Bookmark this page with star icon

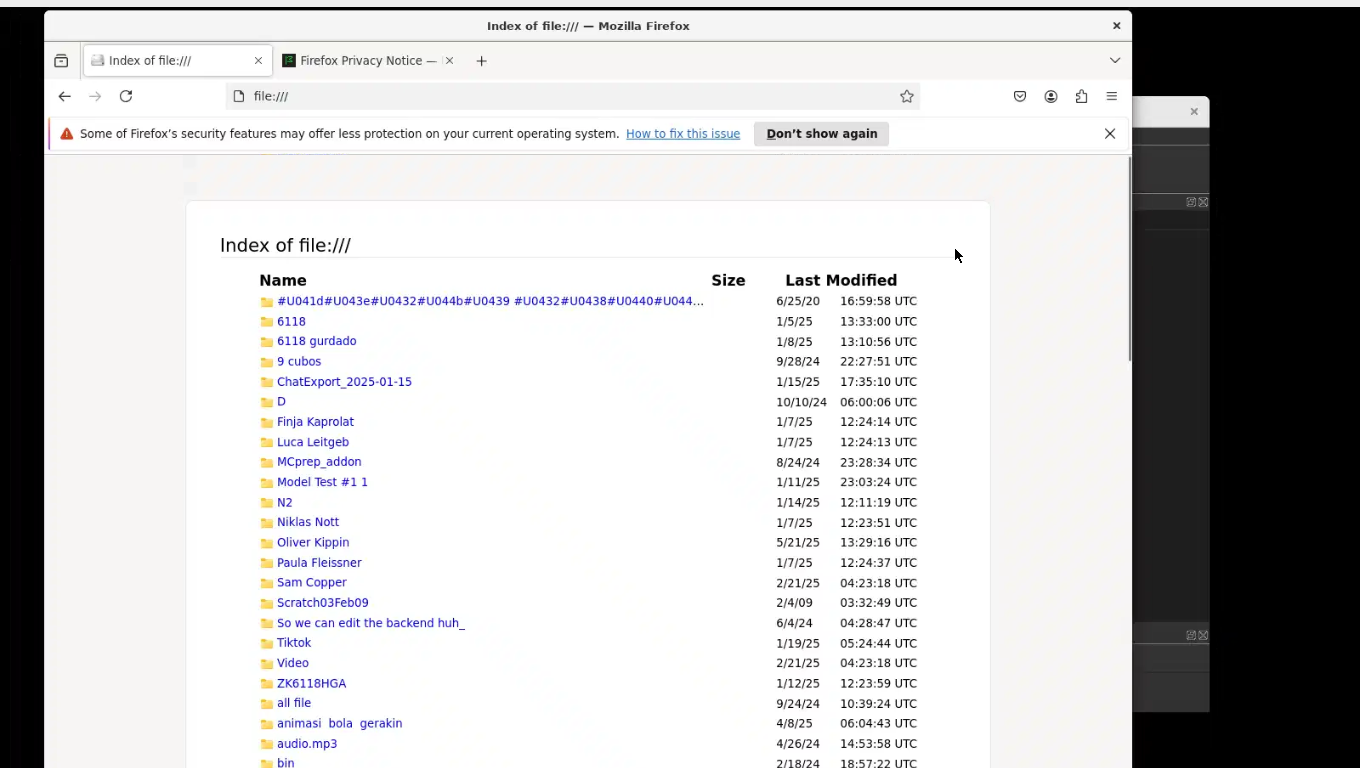(x=906, y=96)
